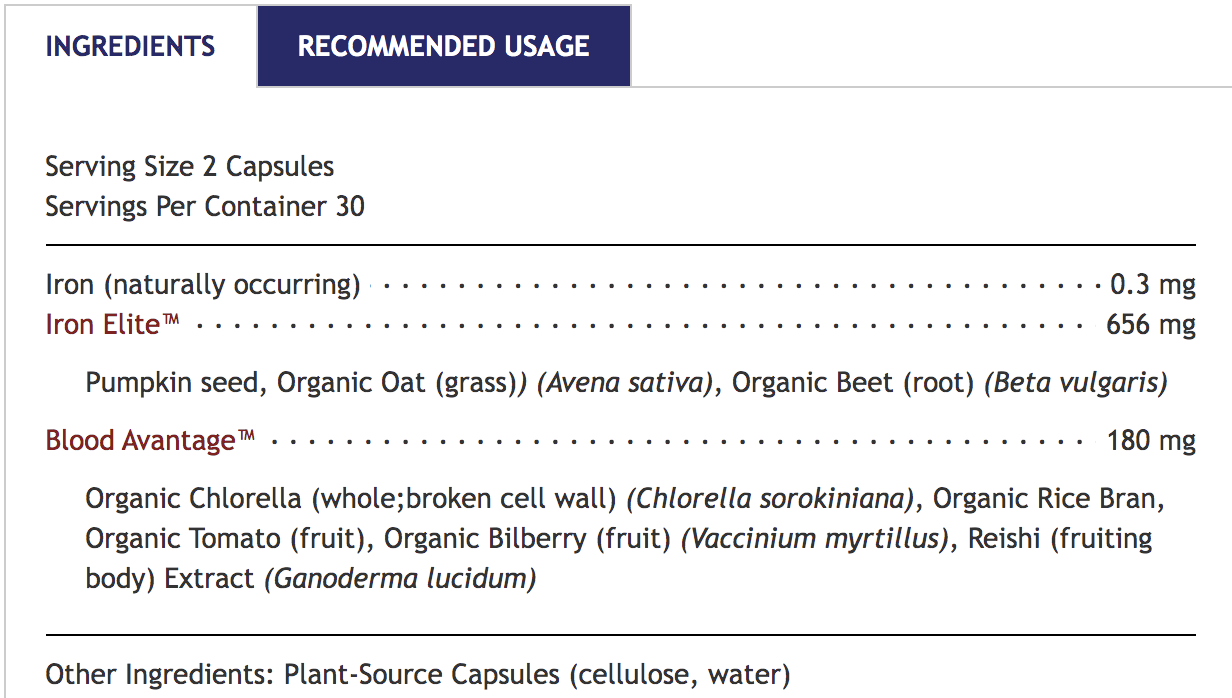
Task: Select the Servings Per Container 30 line
Action: 205,206
